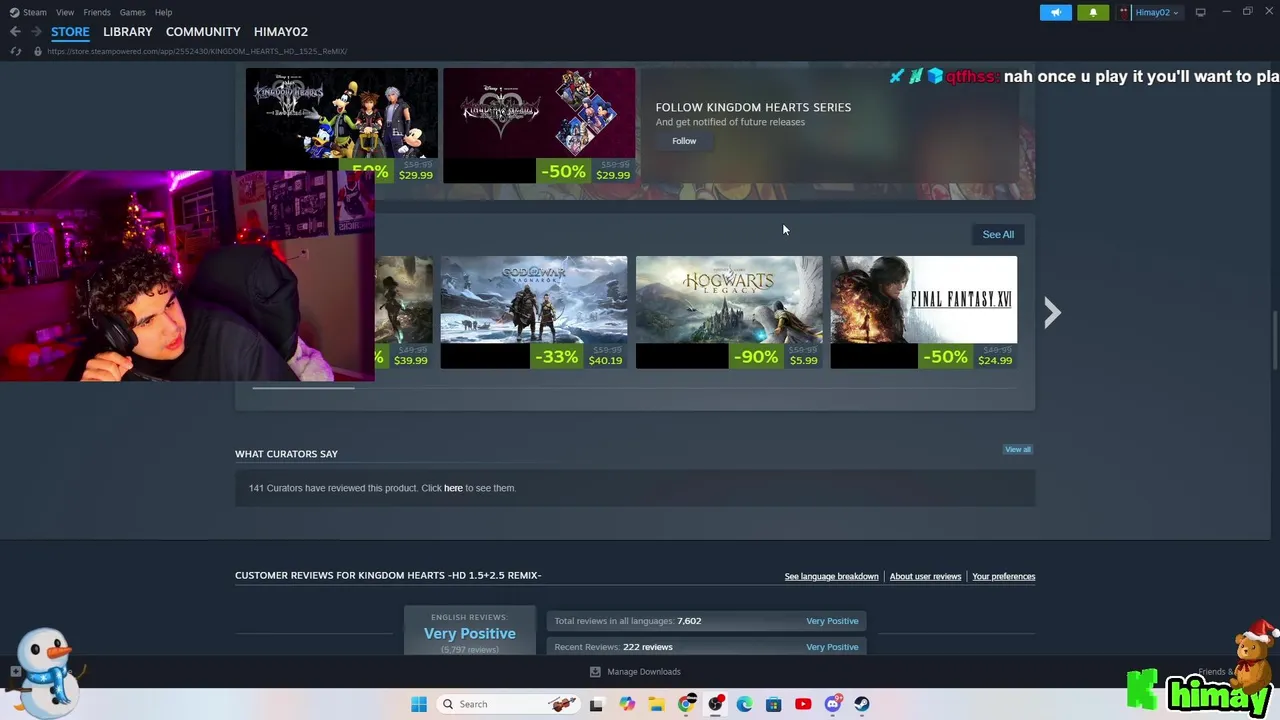
Task: Click Recent Reviews 222 reviews text
Action: (613, 647)
